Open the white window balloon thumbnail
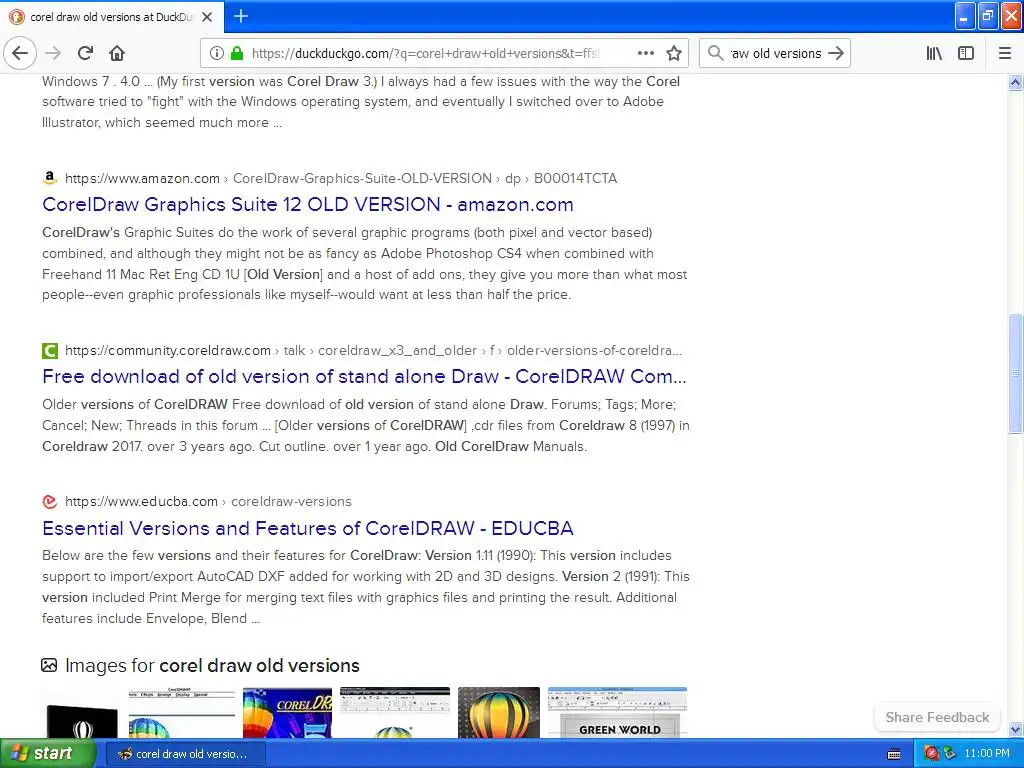The image size is (1024, 768). point(182,712)
